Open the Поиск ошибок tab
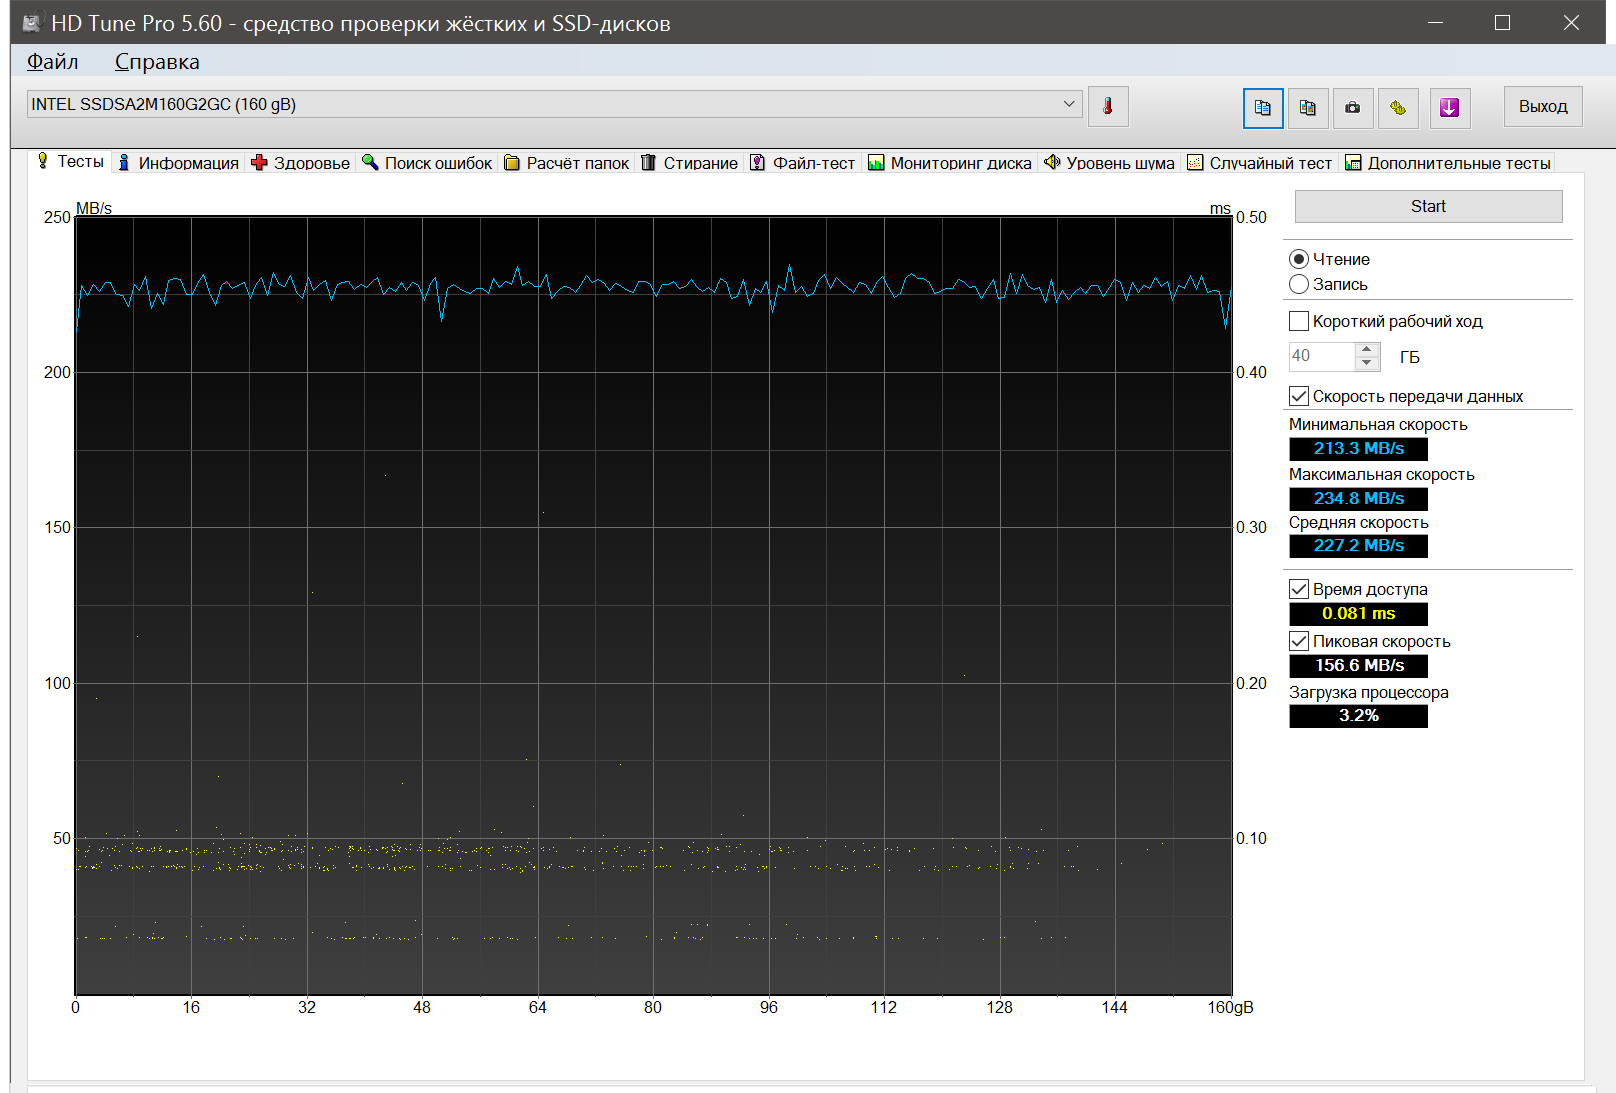This screenshot has height=1093, width=1616. 427,163
